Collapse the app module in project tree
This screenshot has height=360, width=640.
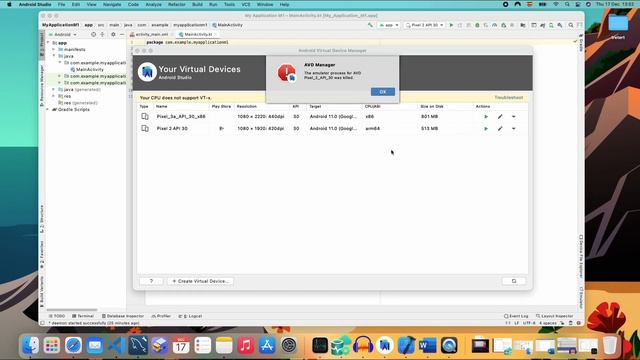[x=49, y=42]
